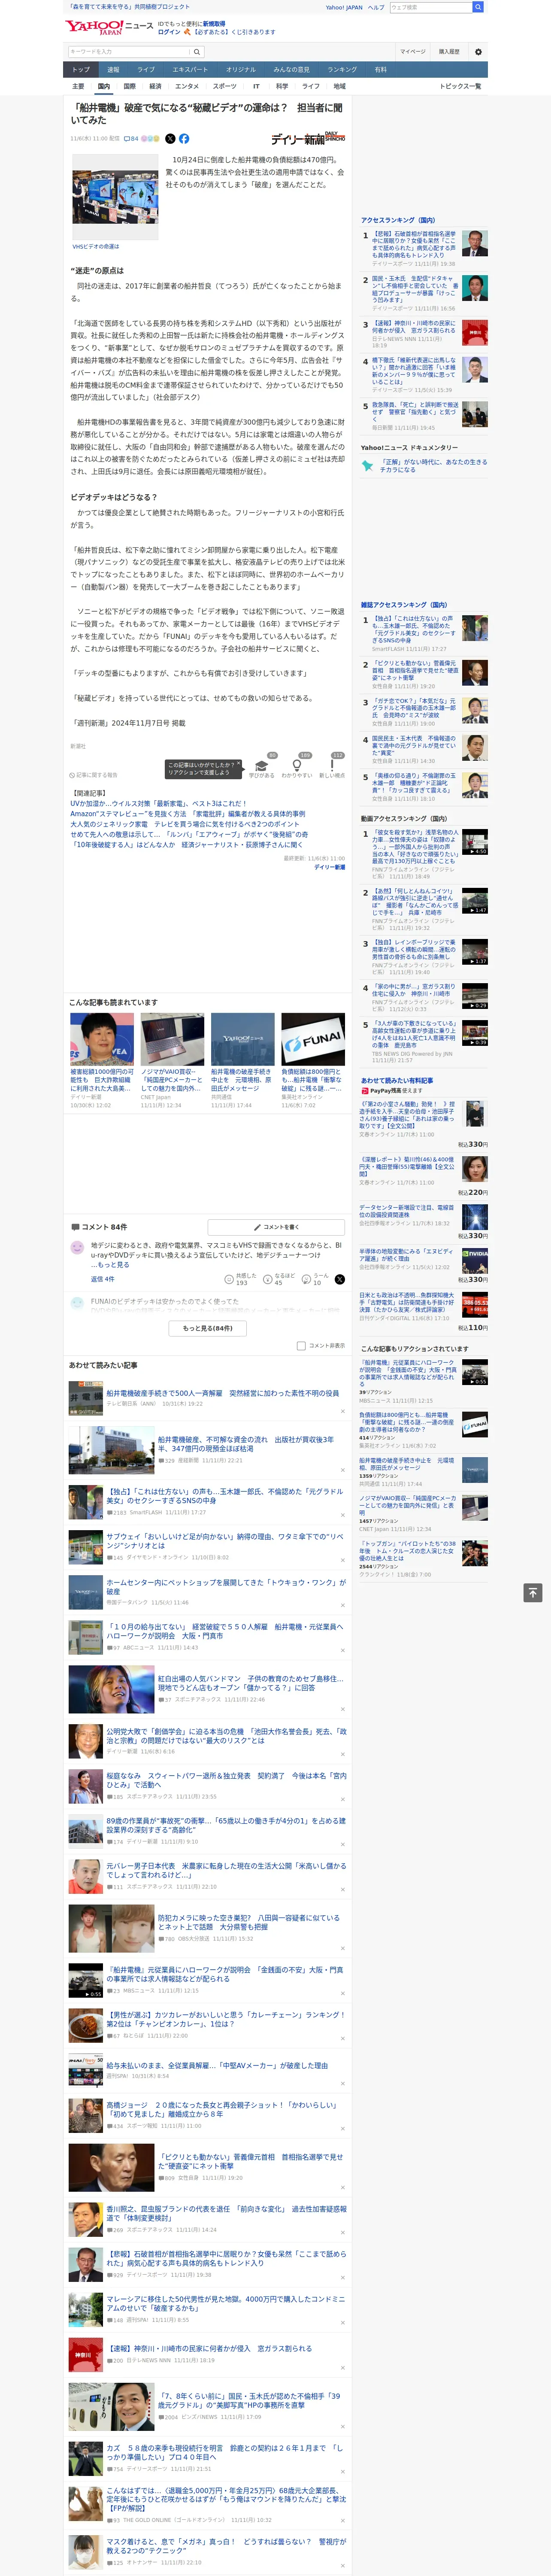Click first commenter's purple avatar icon

tap(77, 1247)
